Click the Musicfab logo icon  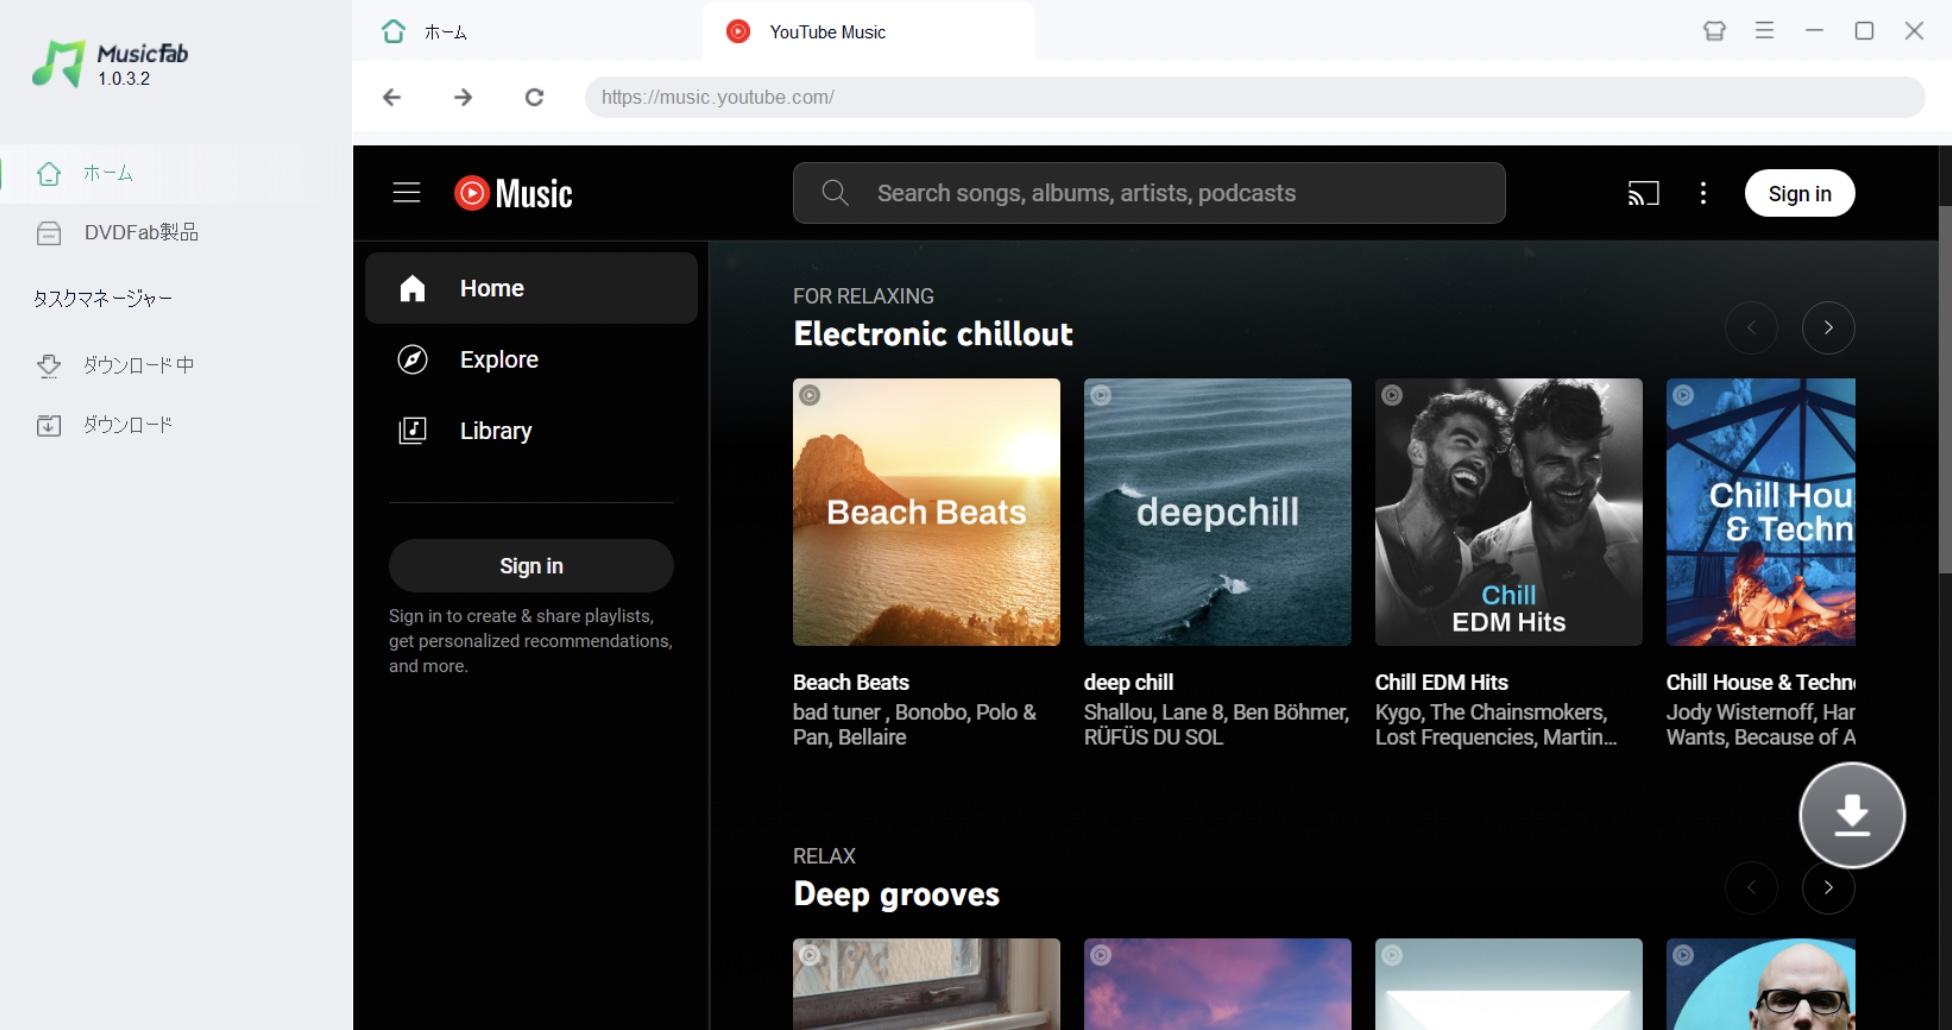pos(58,64)
